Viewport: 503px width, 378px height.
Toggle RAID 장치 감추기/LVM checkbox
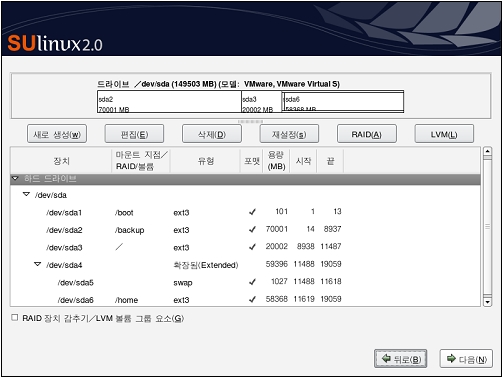point(14,317)
